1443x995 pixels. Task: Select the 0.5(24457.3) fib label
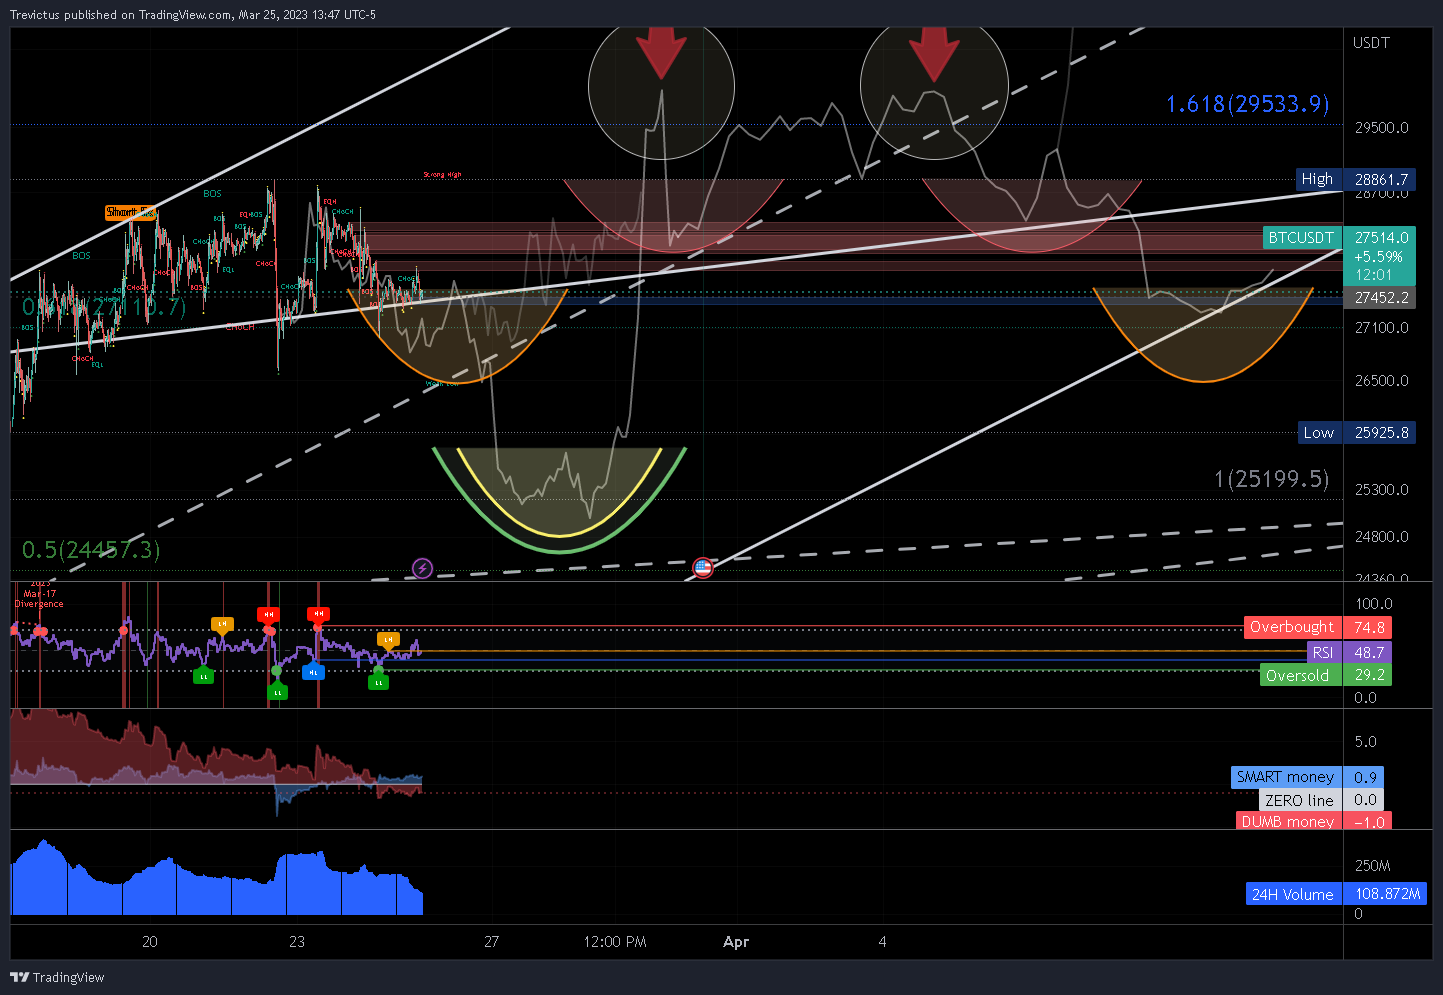pyautogui.click(x=91, y=549)
